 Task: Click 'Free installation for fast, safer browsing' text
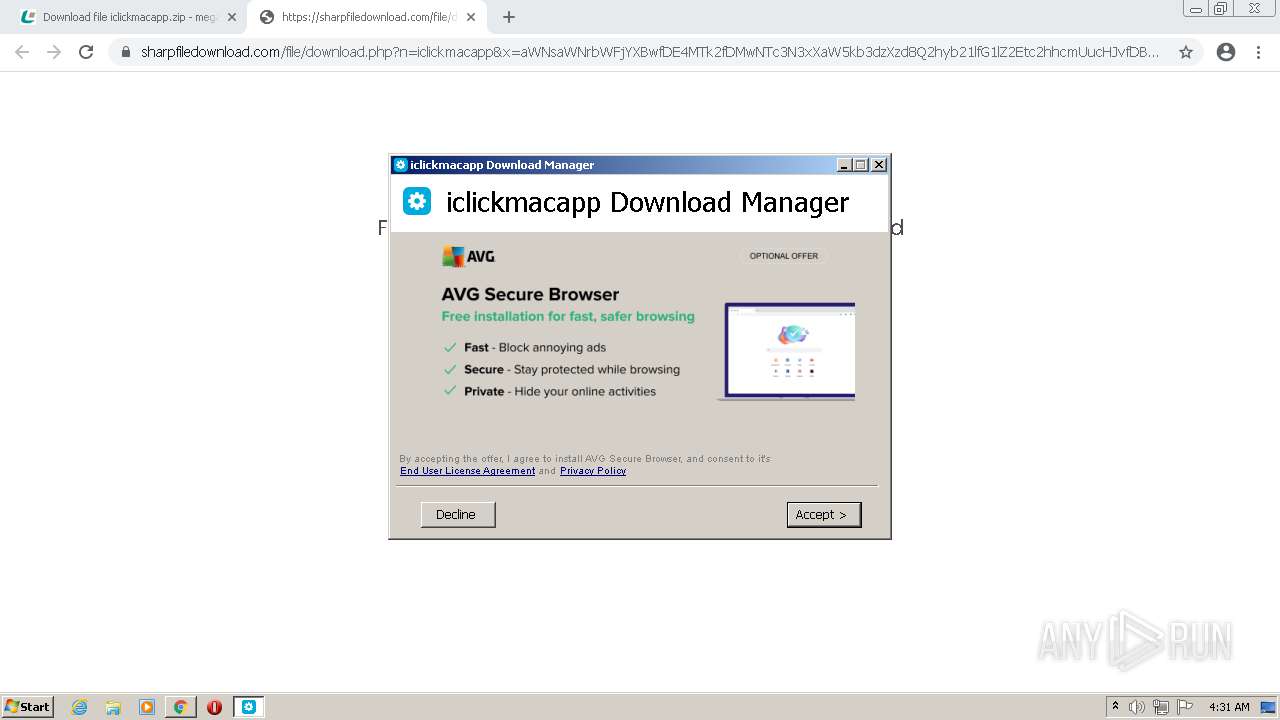point(568,316)
